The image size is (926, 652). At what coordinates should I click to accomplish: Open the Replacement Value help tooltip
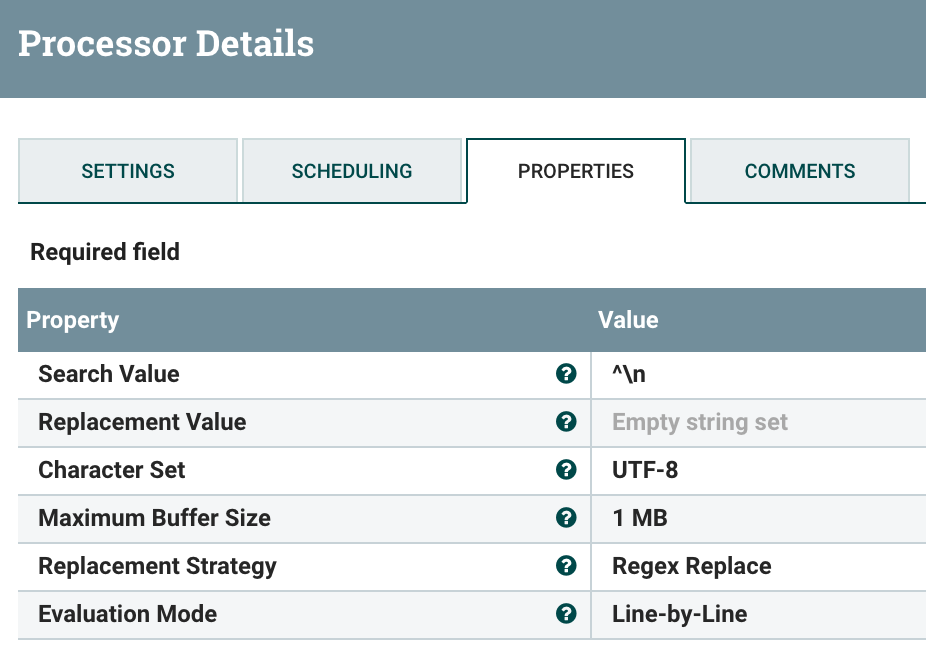pyautogui.click(x=567, y=422)
